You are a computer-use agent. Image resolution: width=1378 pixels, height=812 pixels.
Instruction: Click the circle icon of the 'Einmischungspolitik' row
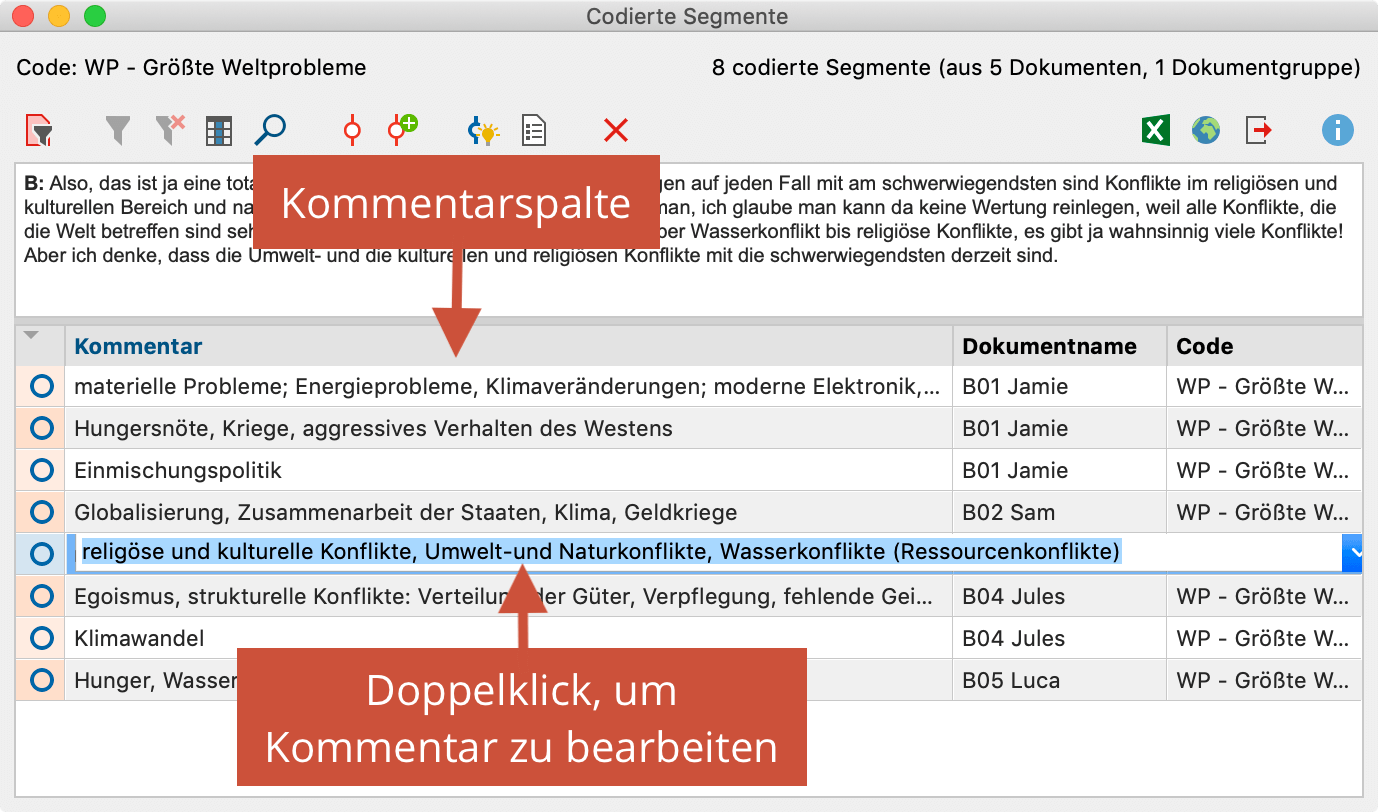(41, 470)
